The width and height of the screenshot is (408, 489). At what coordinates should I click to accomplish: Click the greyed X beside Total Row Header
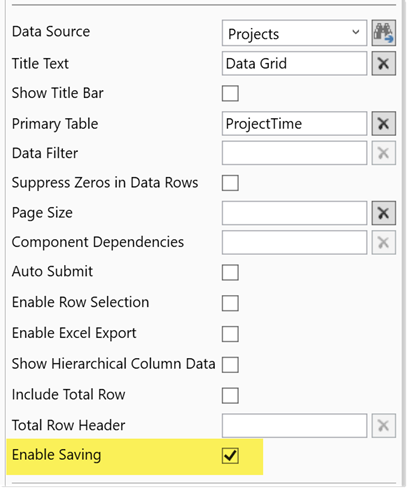point(384,425)
